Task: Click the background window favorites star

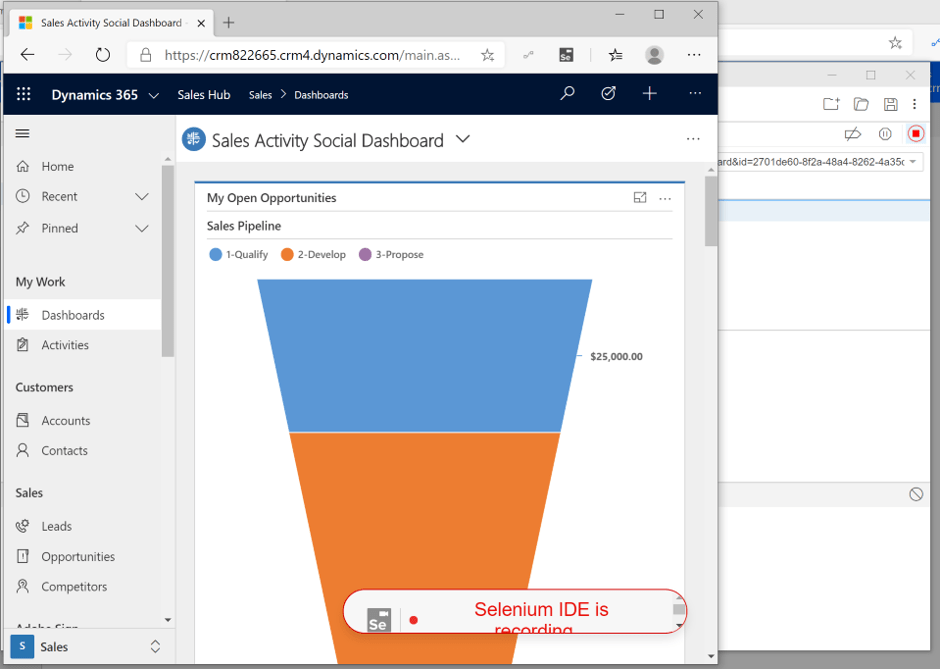Action: 895,43
